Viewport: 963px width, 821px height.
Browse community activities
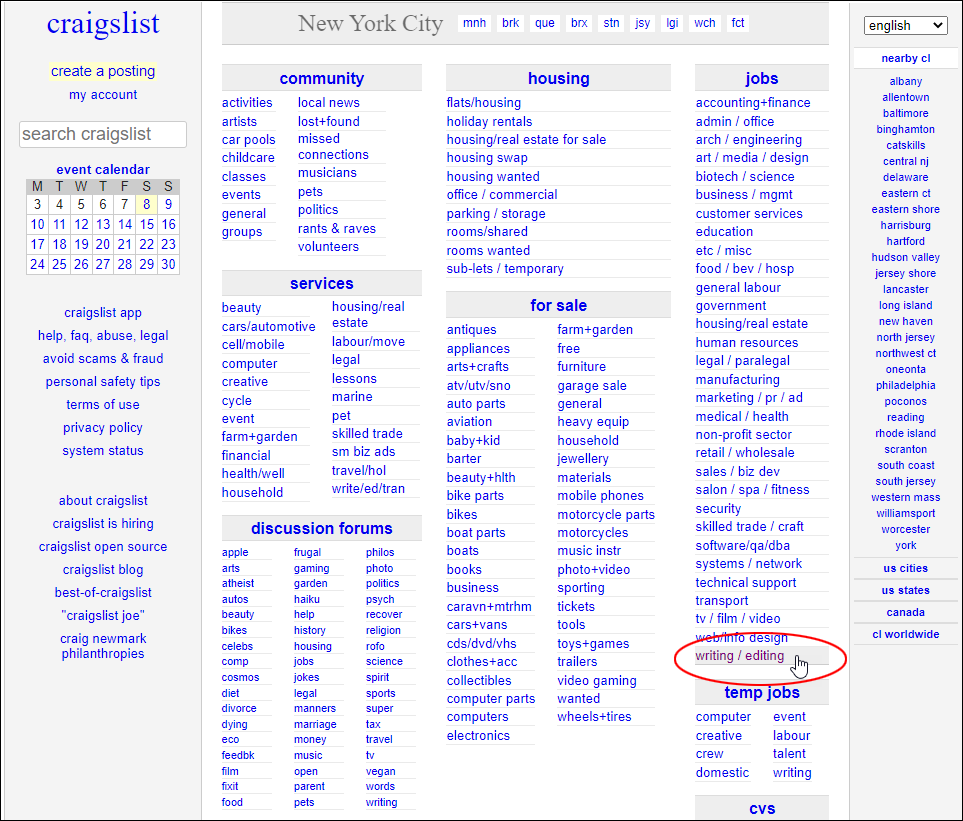pyautogui.click(x=247, y=103)
